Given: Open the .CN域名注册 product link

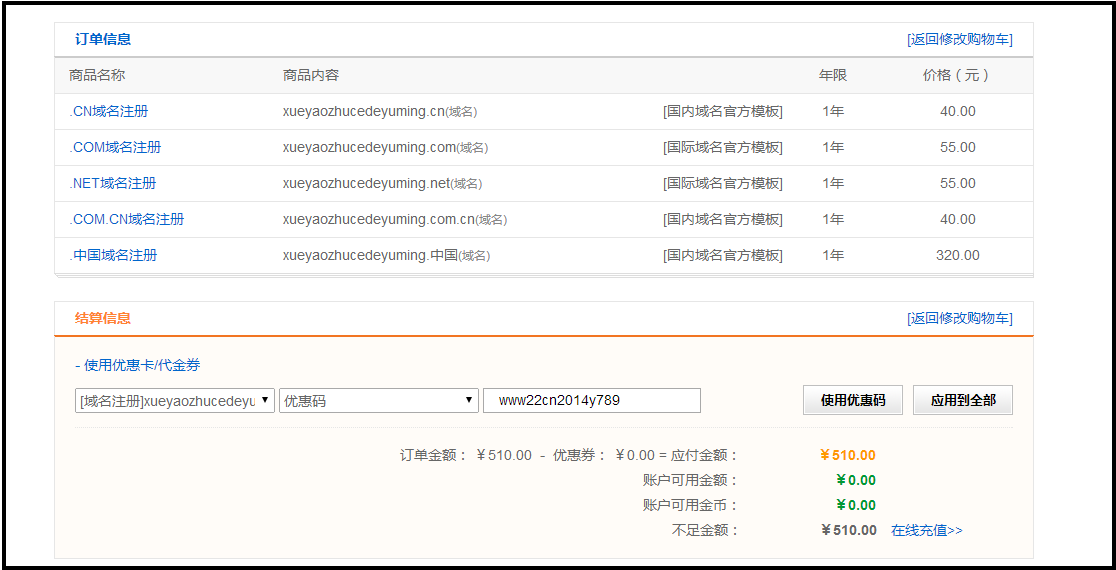Looking at the screenshot, I should tap(109, 111).
